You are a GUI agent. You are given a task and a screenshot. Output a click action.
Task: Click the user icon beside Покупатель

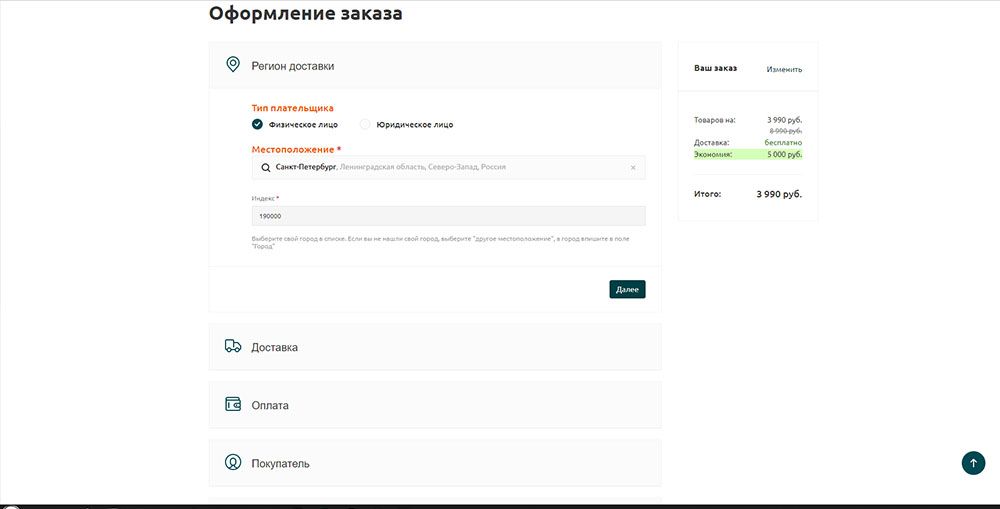click(x=233, y=463)
